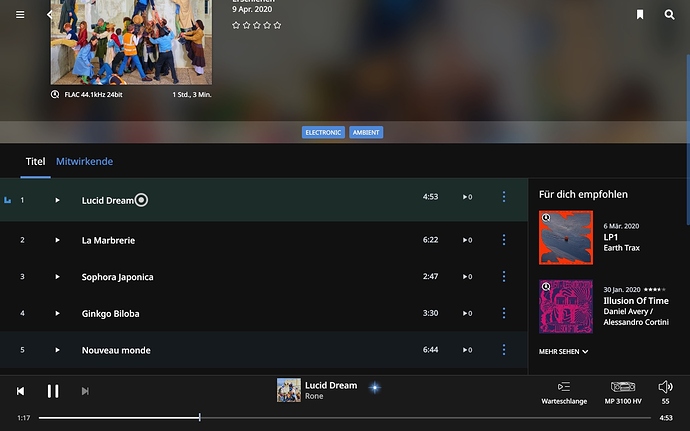Screen dimensions: 690x431
Task: Rate the album with the first star
Action: coord(236,25)
